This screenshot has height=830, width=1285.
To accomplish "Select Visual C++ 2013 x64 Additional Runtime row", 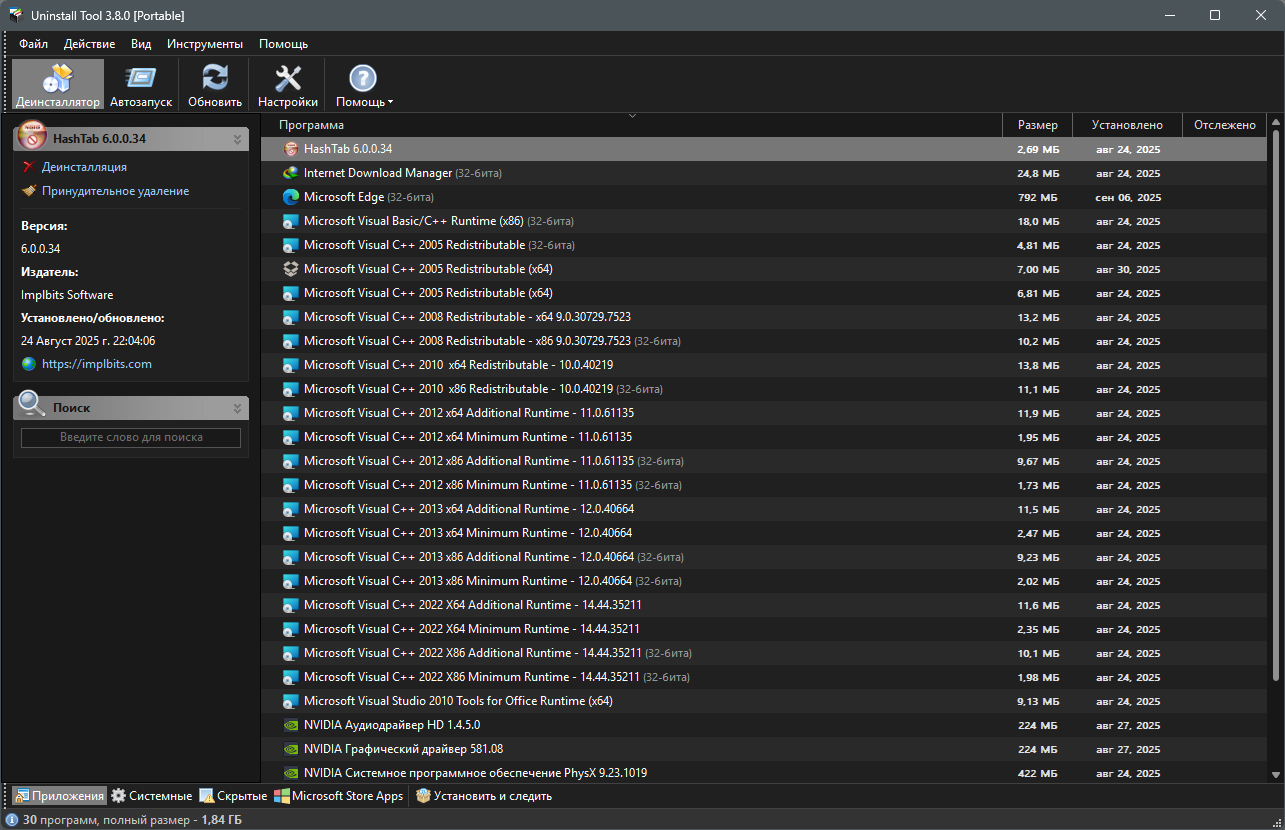I will (764, 509).
